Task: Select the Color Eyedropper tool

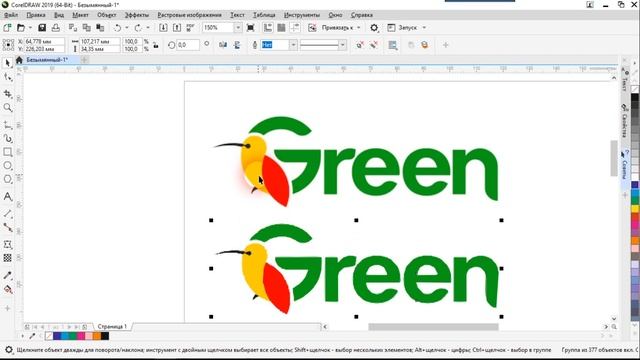Action: point(7,276)
